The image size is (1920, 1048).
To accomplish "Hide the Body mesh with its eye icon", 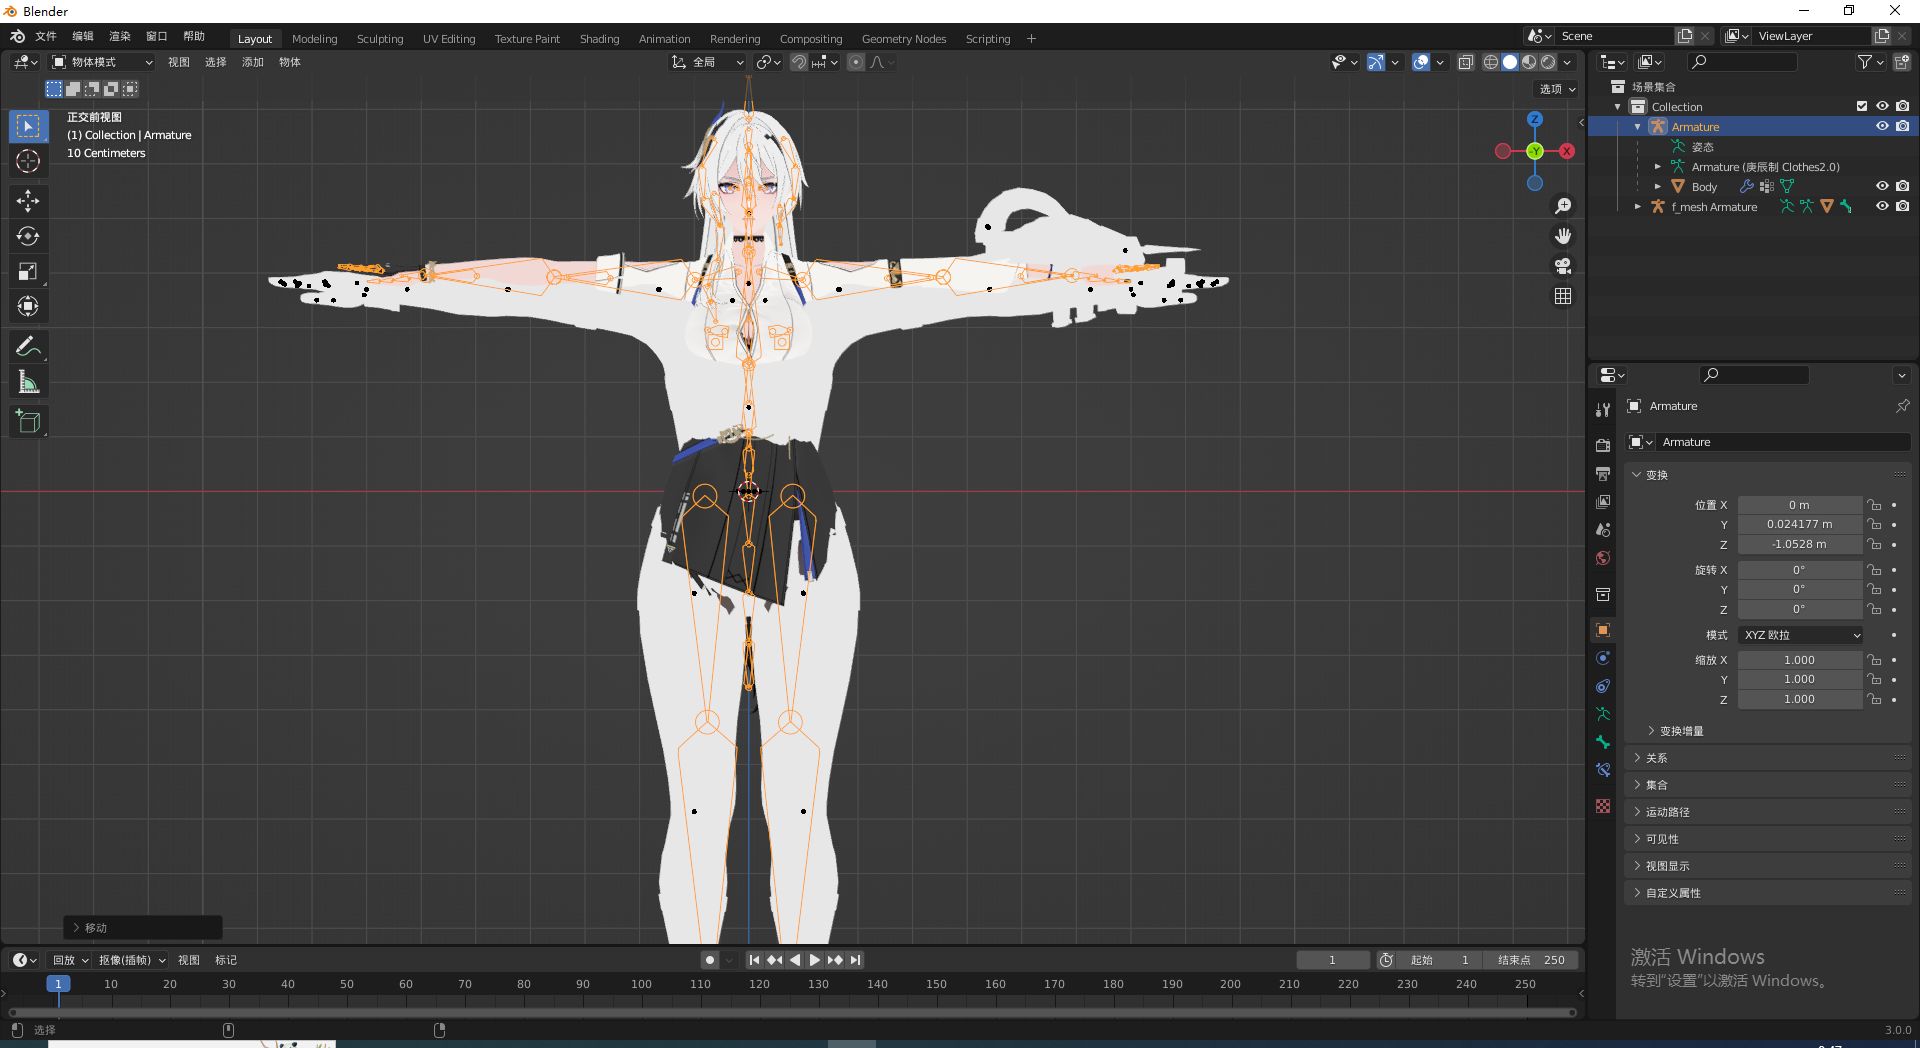I will click(1883, 187).
